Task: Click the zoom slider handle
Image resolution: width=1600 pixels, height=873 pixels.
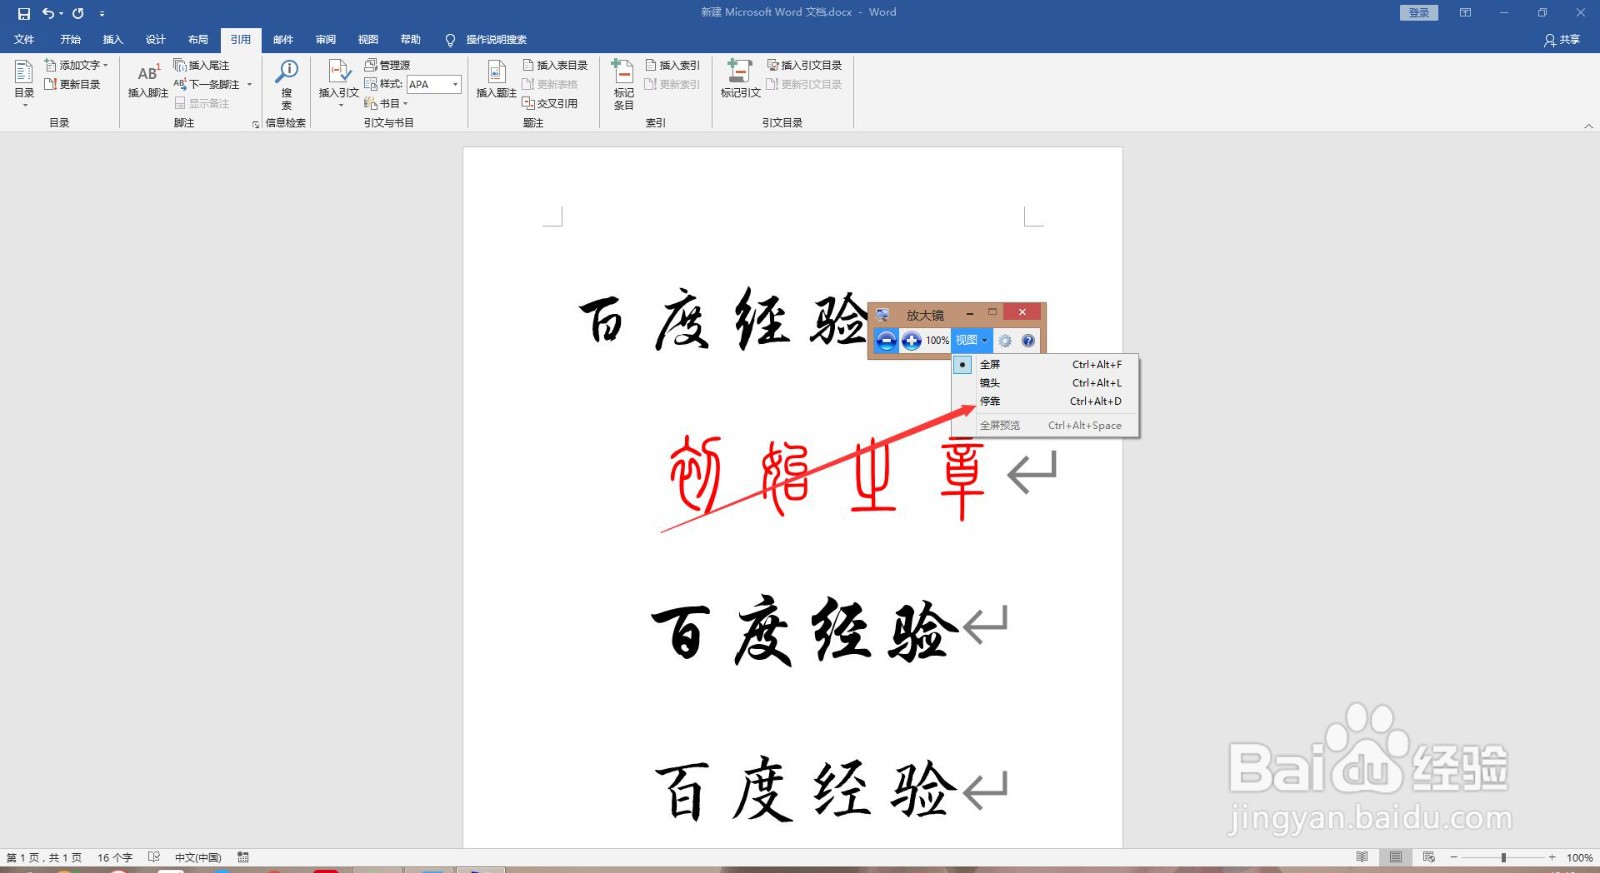Action: point(1503,858)
